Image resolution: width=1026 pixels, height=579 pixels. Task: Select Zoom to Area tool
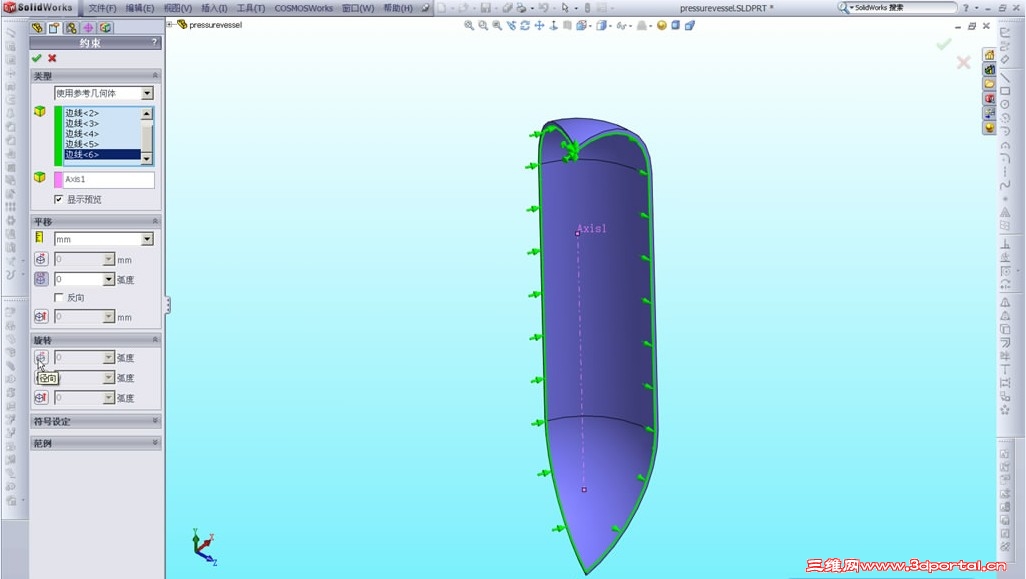(x=483, y=26)
